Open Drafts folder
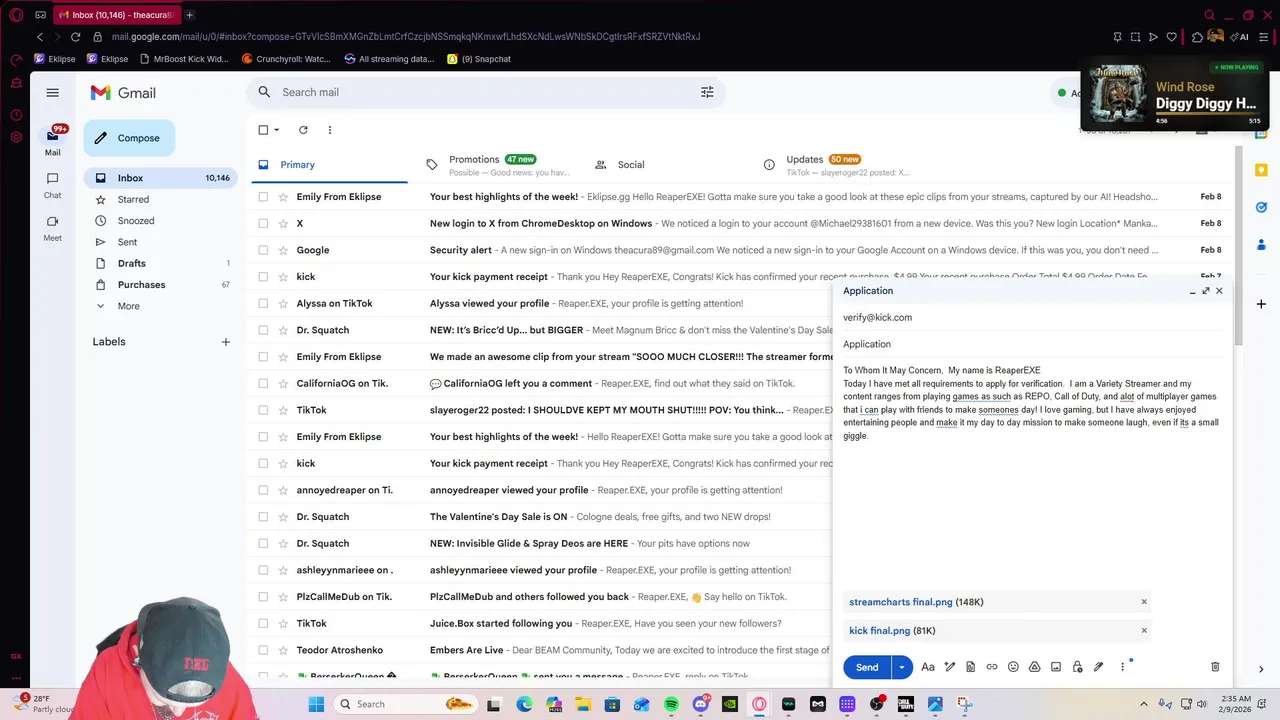This screenshot has width=1280, height=720. pos(161,264)
